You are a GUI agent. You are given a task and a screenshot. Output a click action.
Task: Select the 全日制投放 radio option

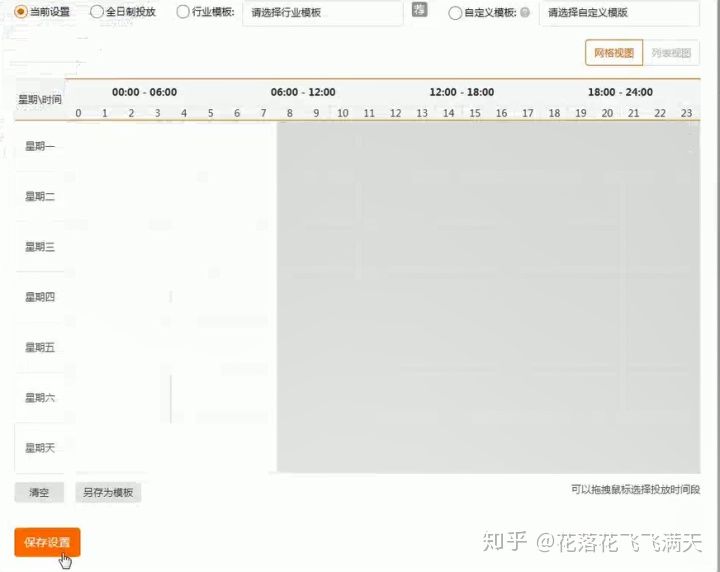pos(97,12)
